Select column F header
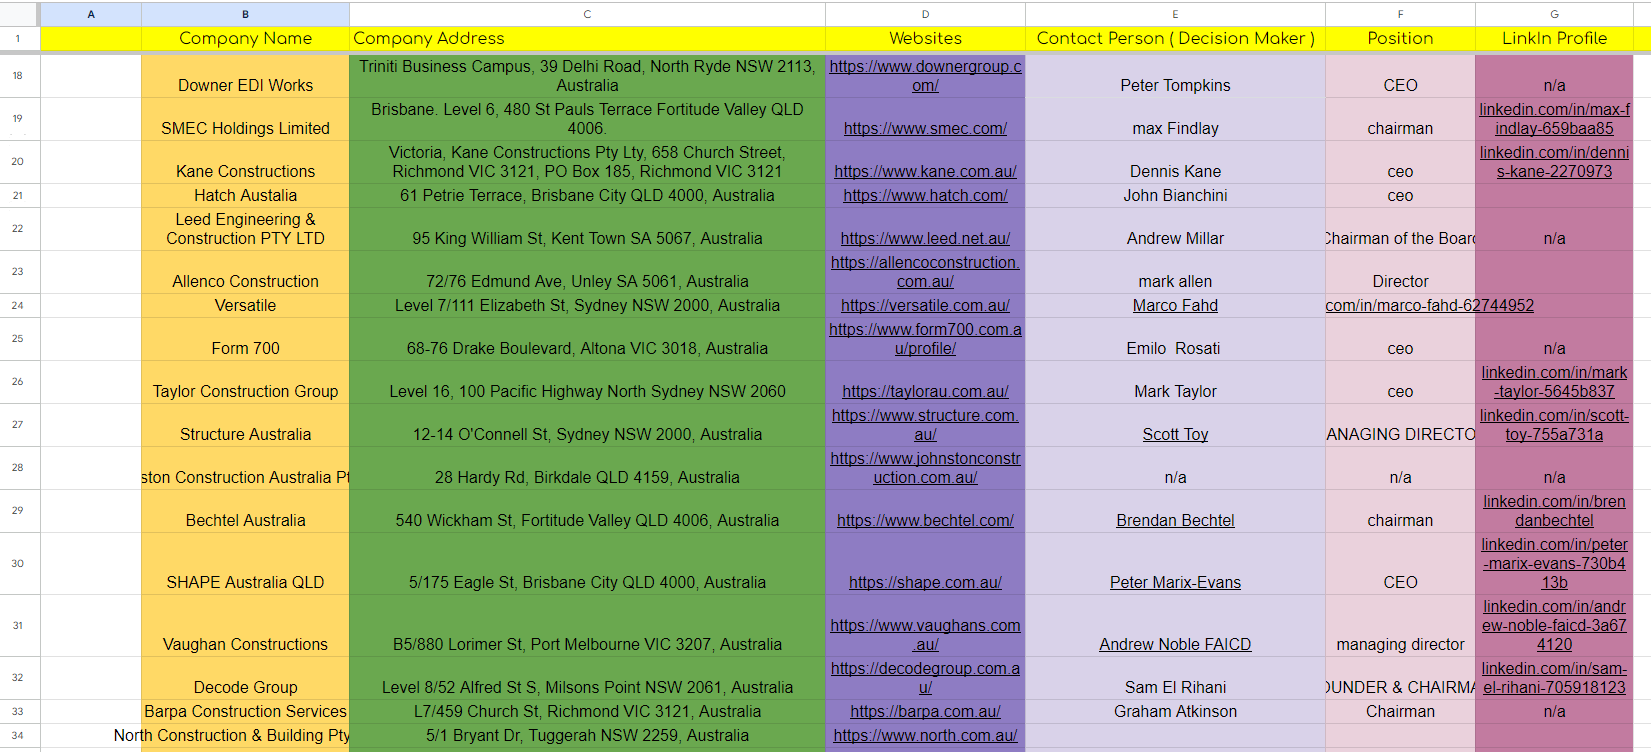The height and width of the screenshot is (752, 1651). pyautogui.click(x=1400, y=14)
